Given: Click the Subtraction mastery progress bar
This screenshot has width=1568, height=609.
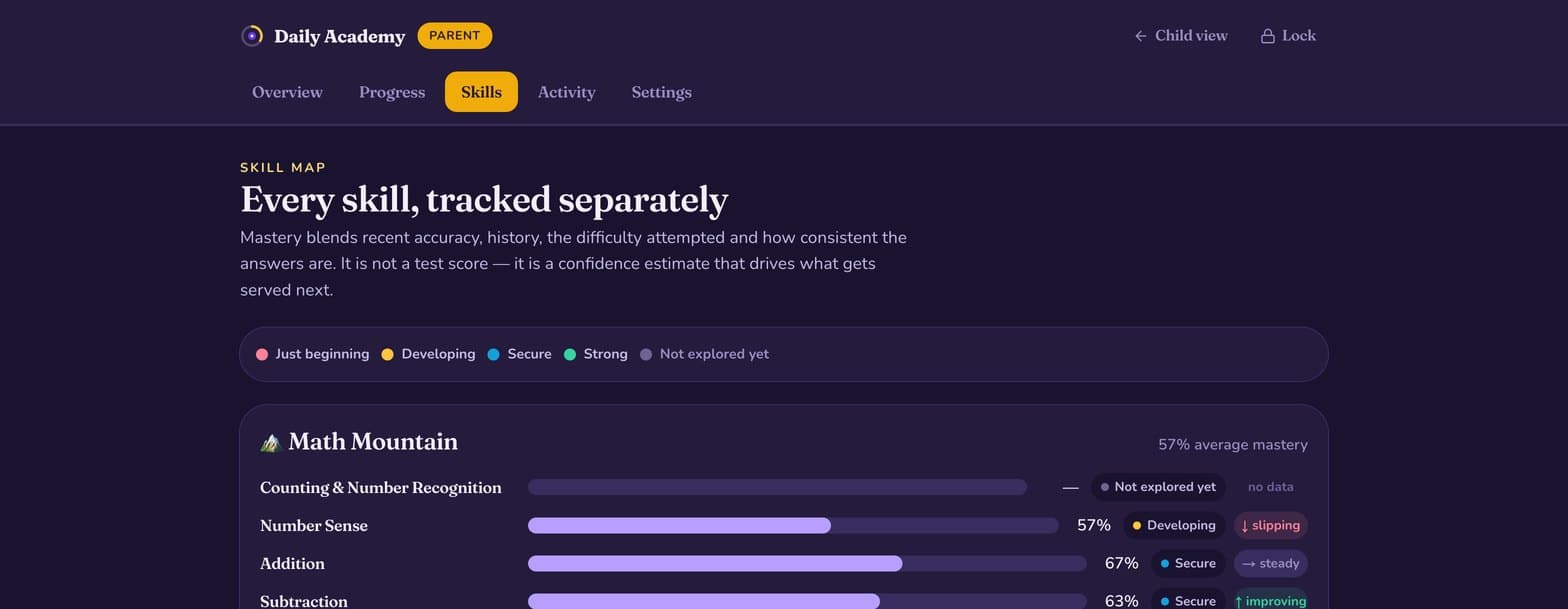Looking at the screenshot, I should 807,601.
